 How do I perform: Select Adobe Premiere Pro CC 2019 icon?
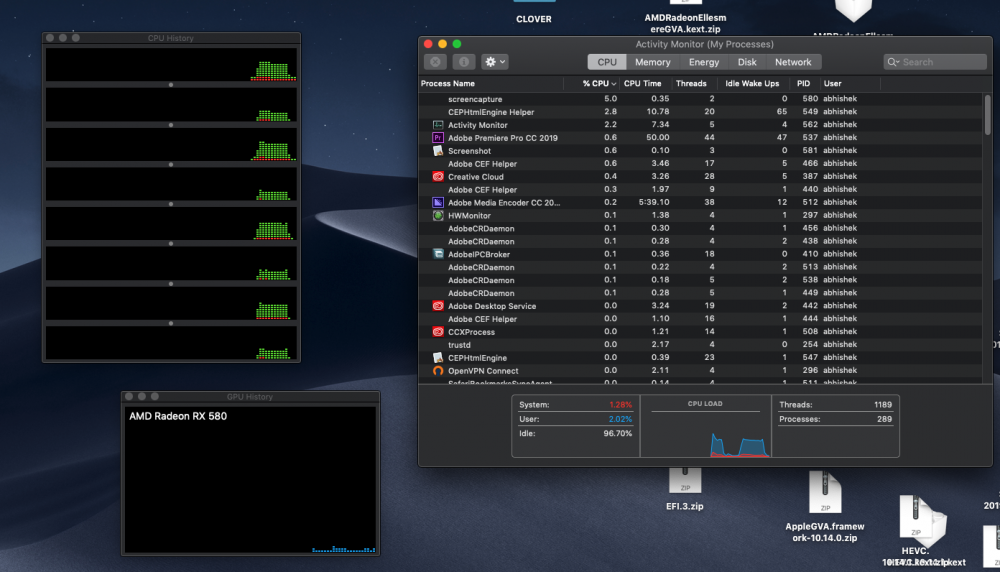tap(438, 138)
